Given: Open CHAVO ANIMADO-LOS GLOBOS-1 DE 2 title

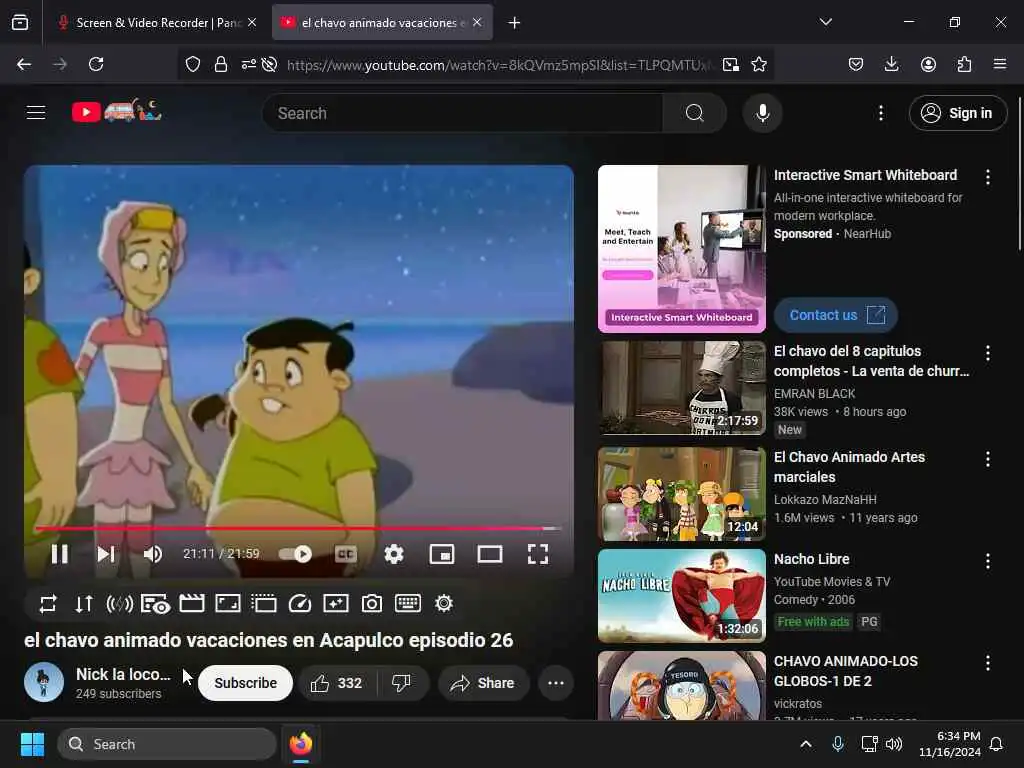Looking at the screenshot, I should tap(846, 671).
